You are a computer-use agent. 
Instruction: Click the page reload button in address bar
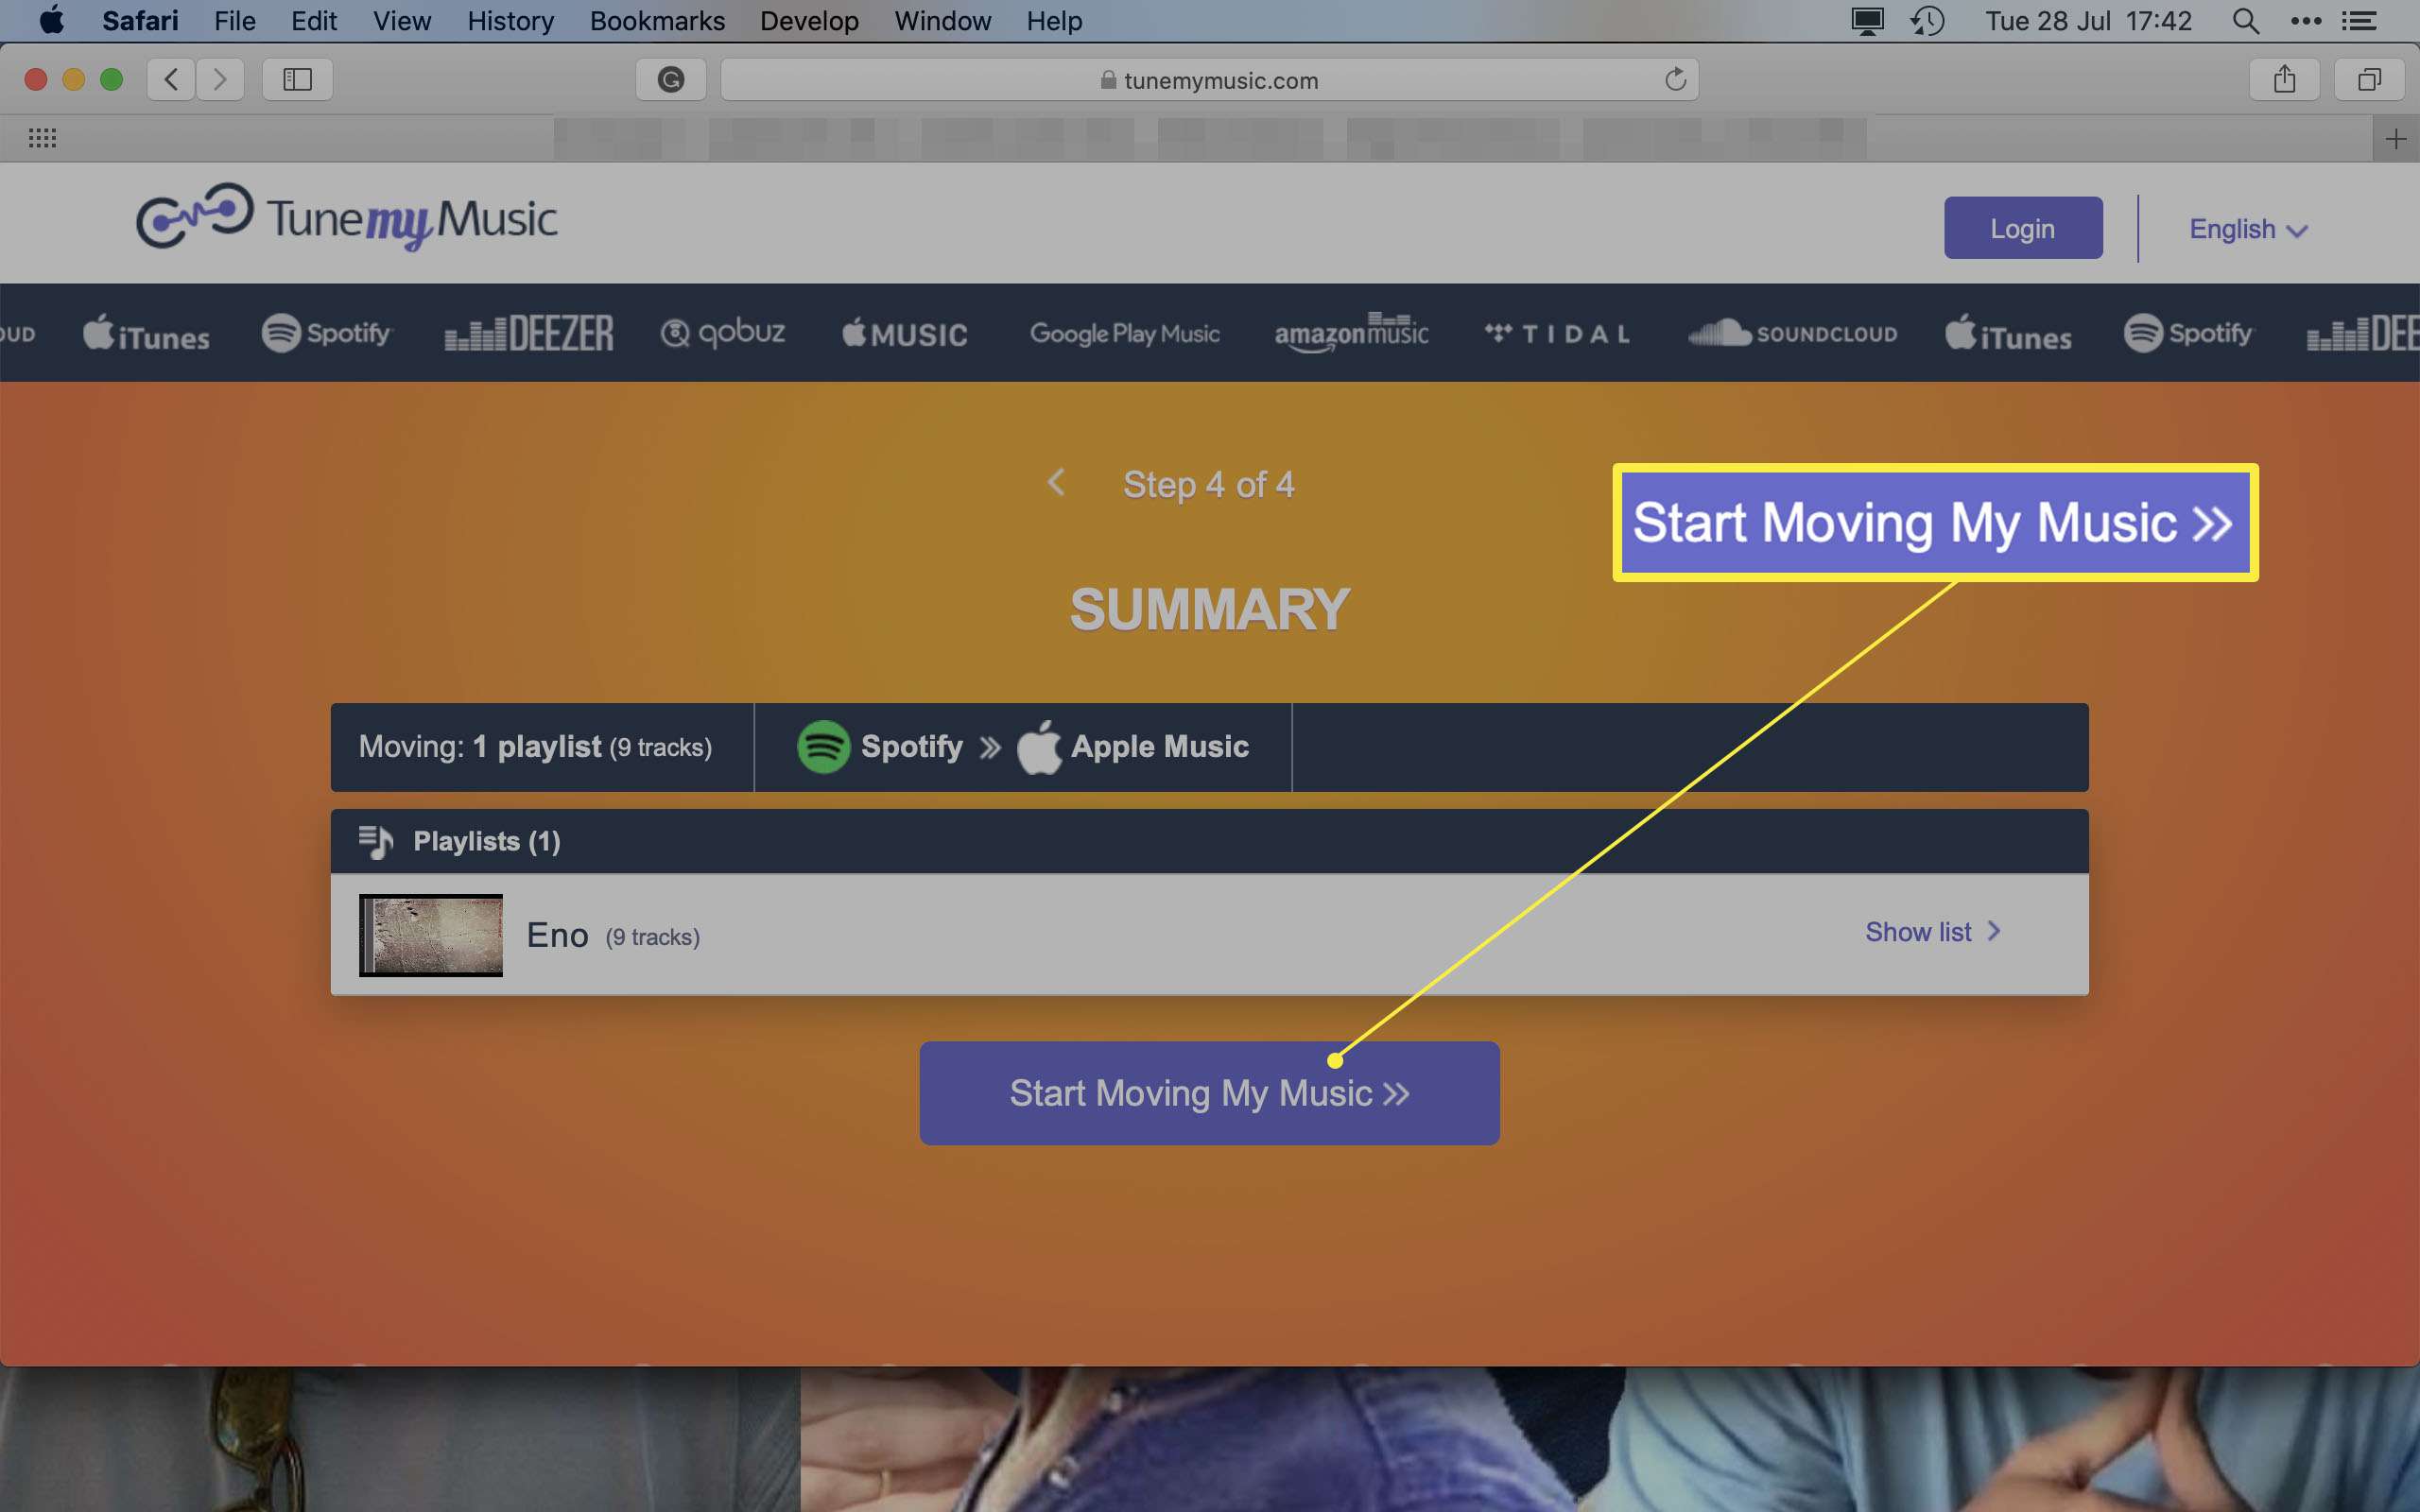[x=1674, y=78]
